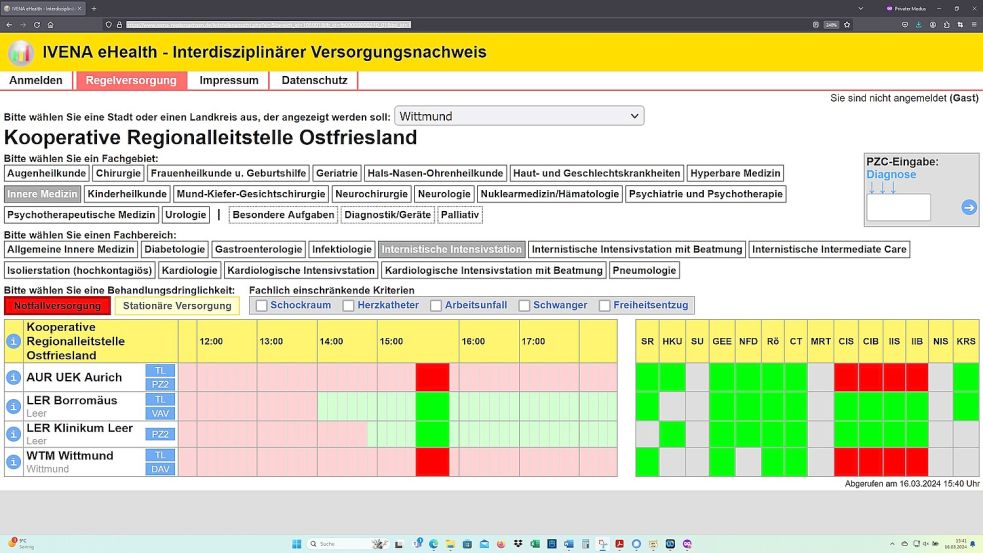Screen dimensions: 983x553
Task: Choose Kardiologische Intensivstation mit Beatmung
Action: [493, 270]
